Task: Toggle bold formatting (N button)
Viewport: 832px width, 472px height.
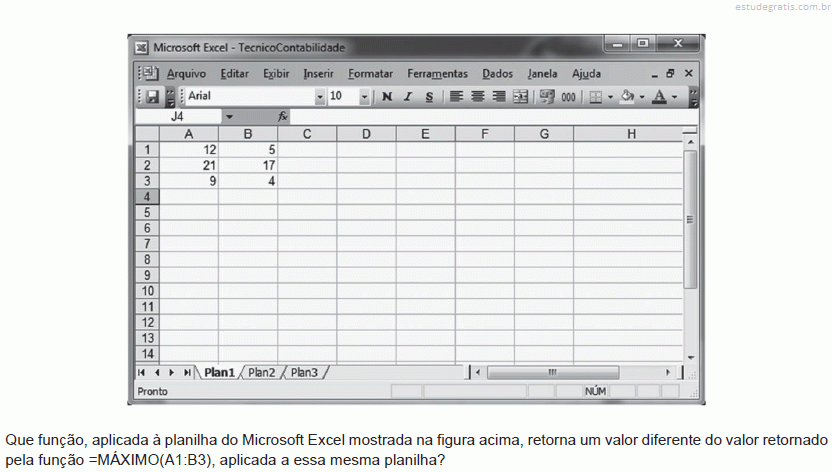Action: (387, 97)
